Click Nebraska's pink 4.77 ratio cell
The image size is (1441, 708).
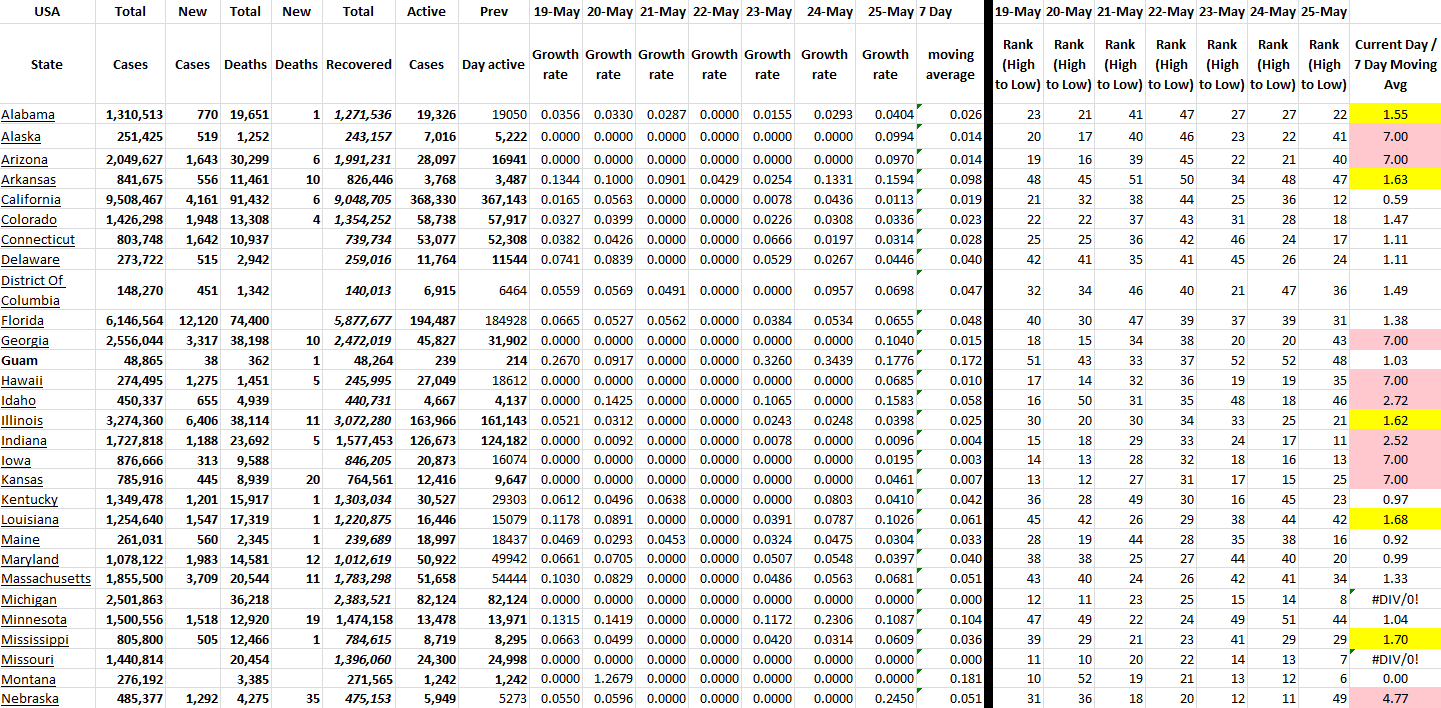pos(1395,699)
